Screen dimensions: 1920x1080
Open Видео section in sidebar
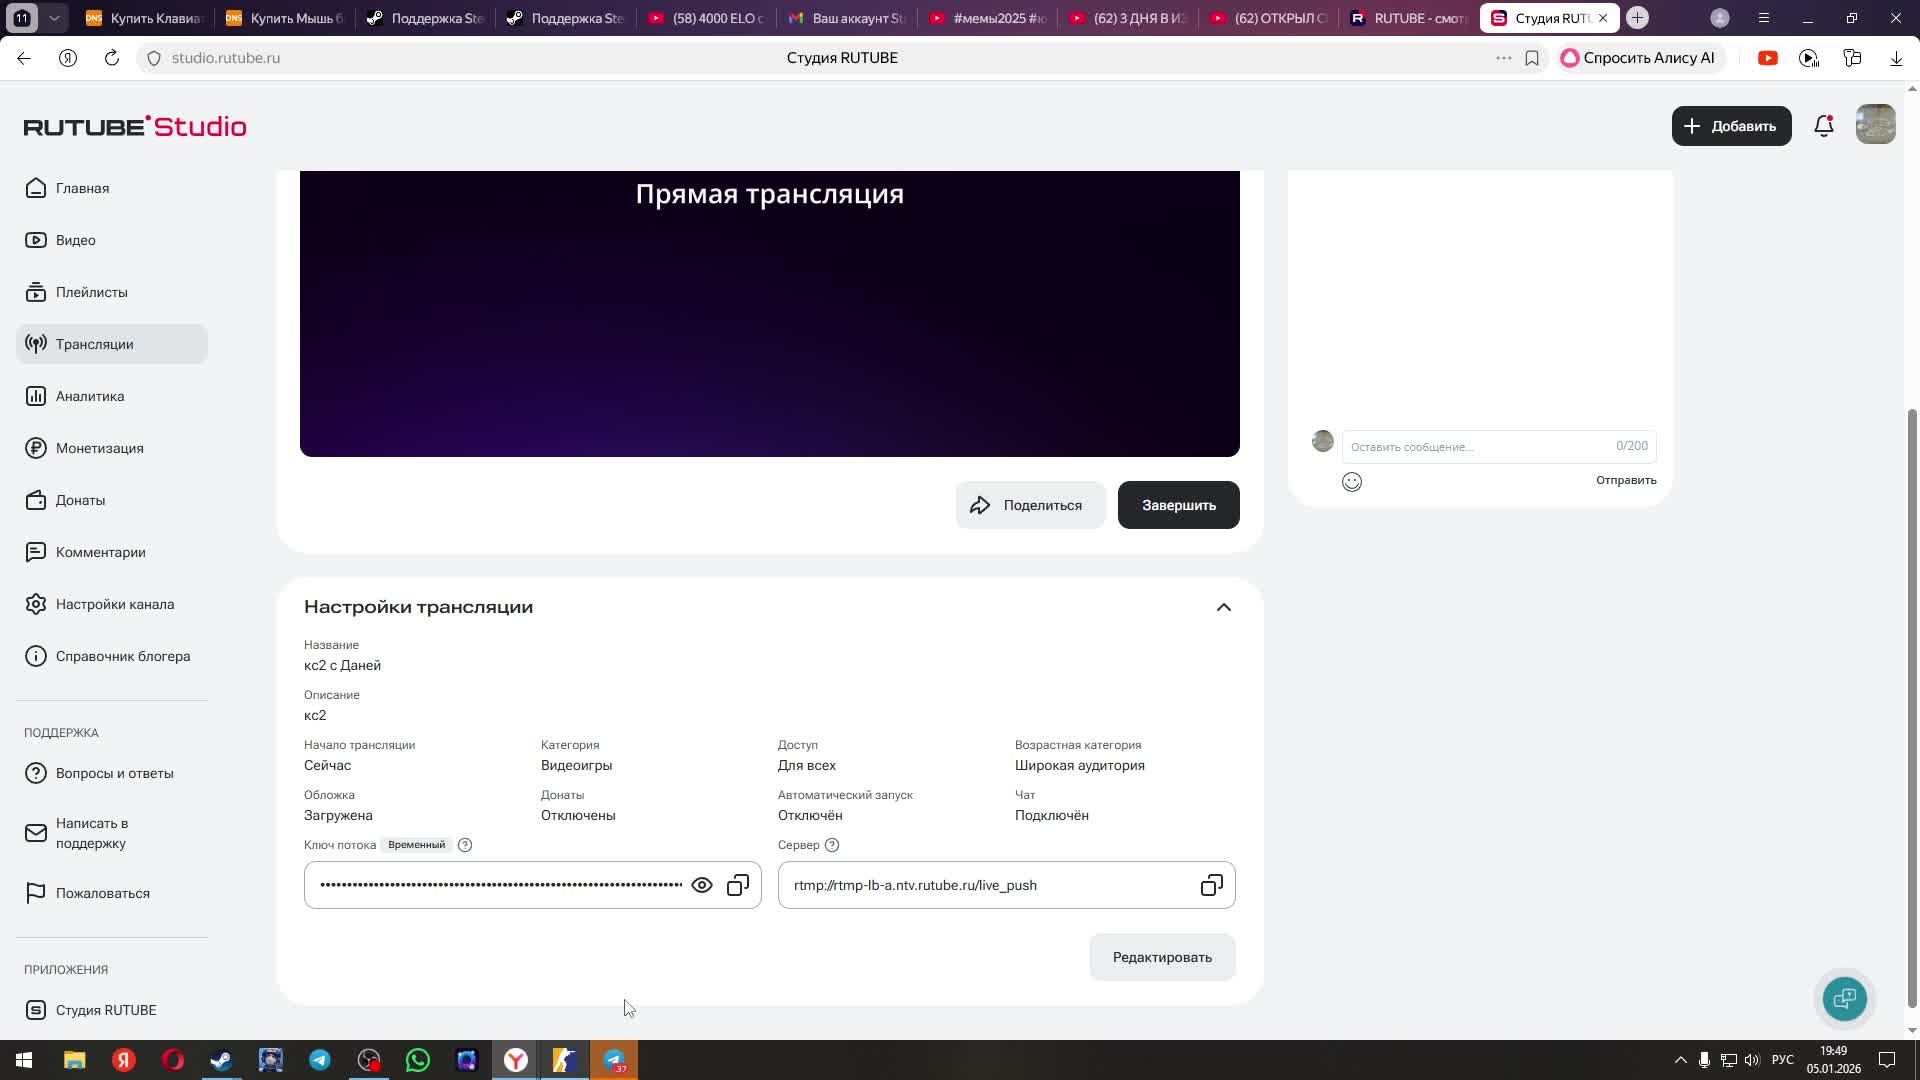112,240
